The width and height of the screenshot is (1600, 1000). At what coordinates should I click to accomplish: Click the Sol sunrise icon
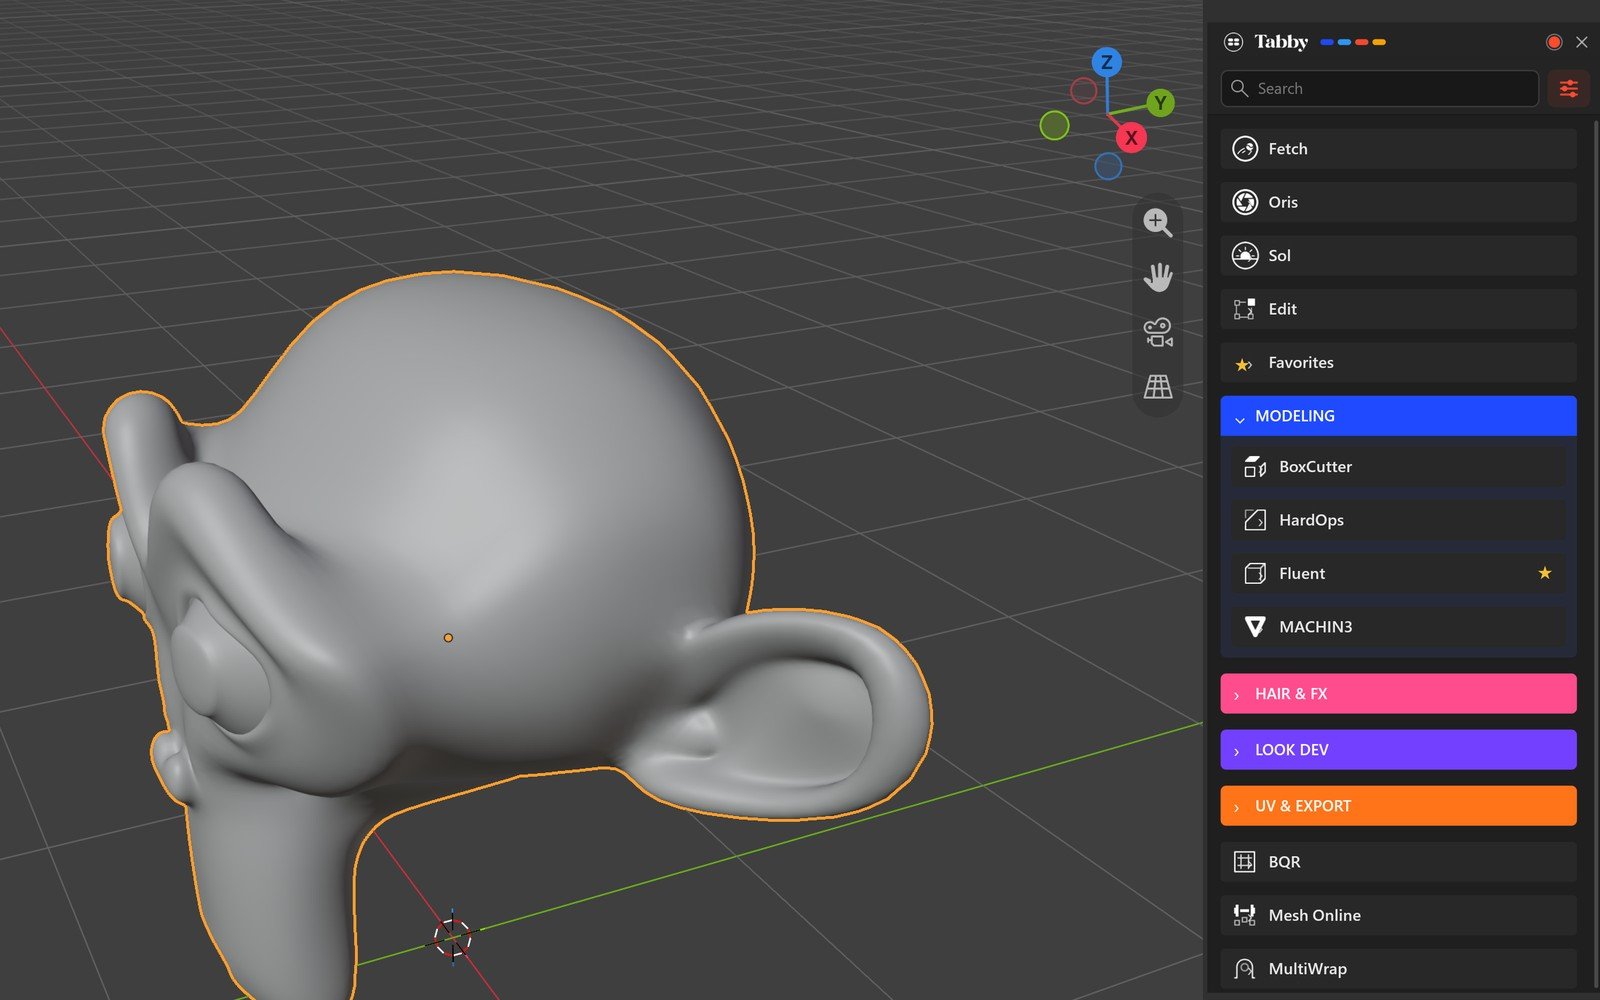click(1245, 256)
